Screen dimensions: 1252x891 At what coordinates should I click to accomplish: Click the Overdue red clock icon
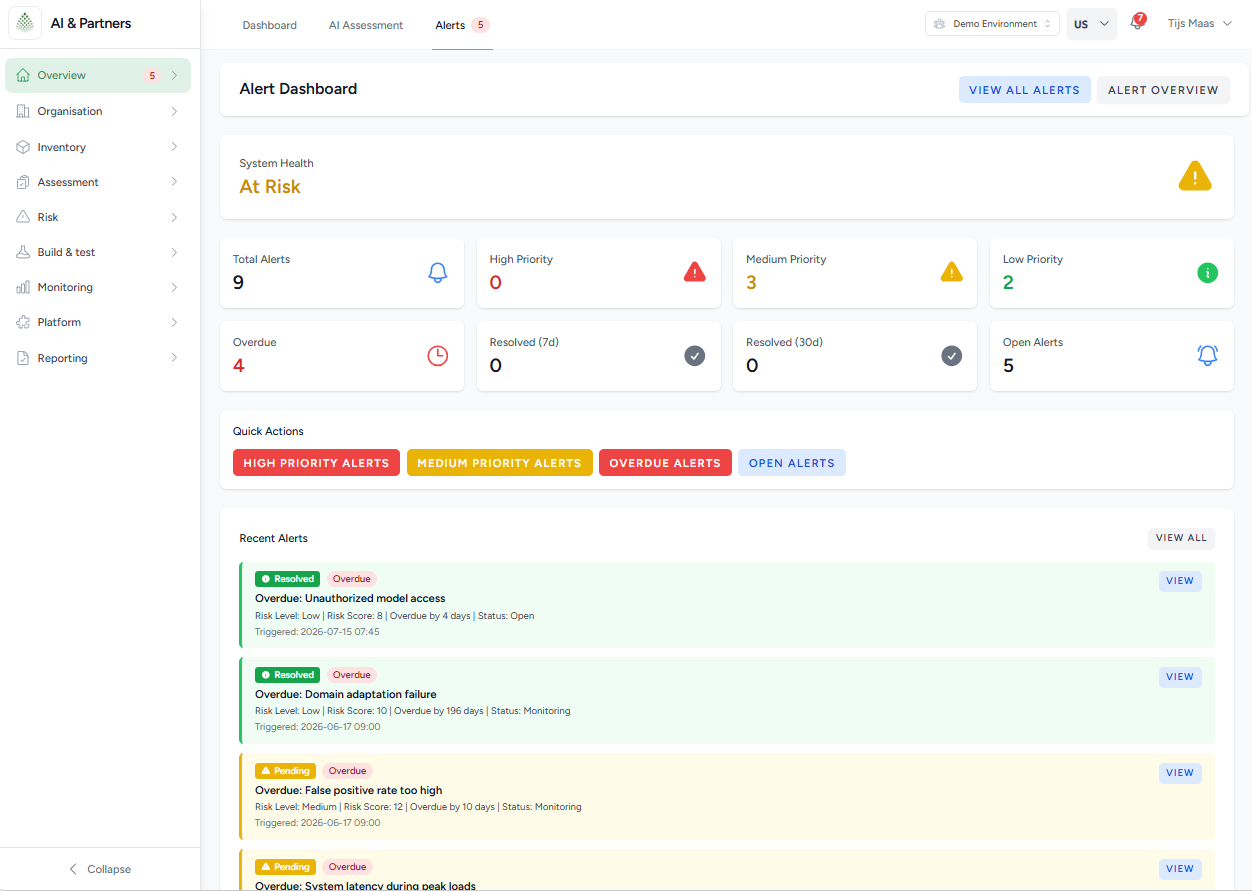click(x=438, y=355)
